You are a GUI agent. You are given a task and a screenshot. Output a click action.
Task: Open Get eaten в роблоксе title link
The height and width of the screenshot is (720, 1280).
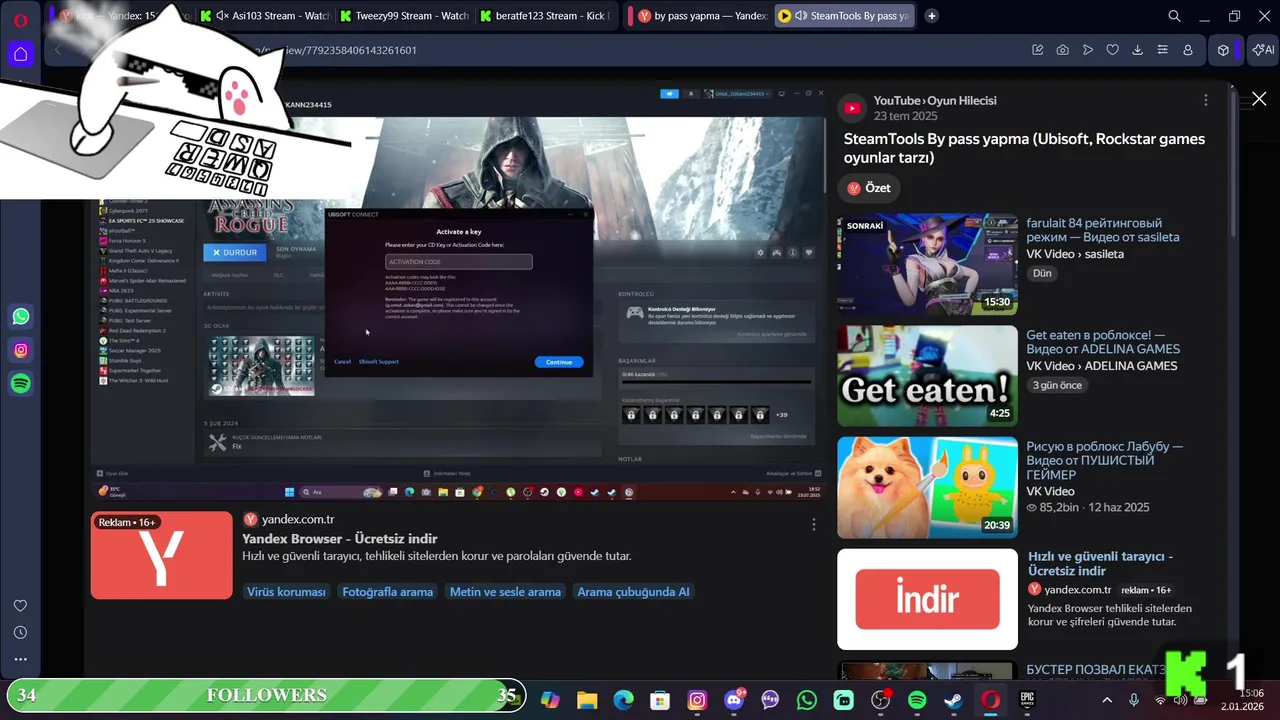[x=1103, y=342]
